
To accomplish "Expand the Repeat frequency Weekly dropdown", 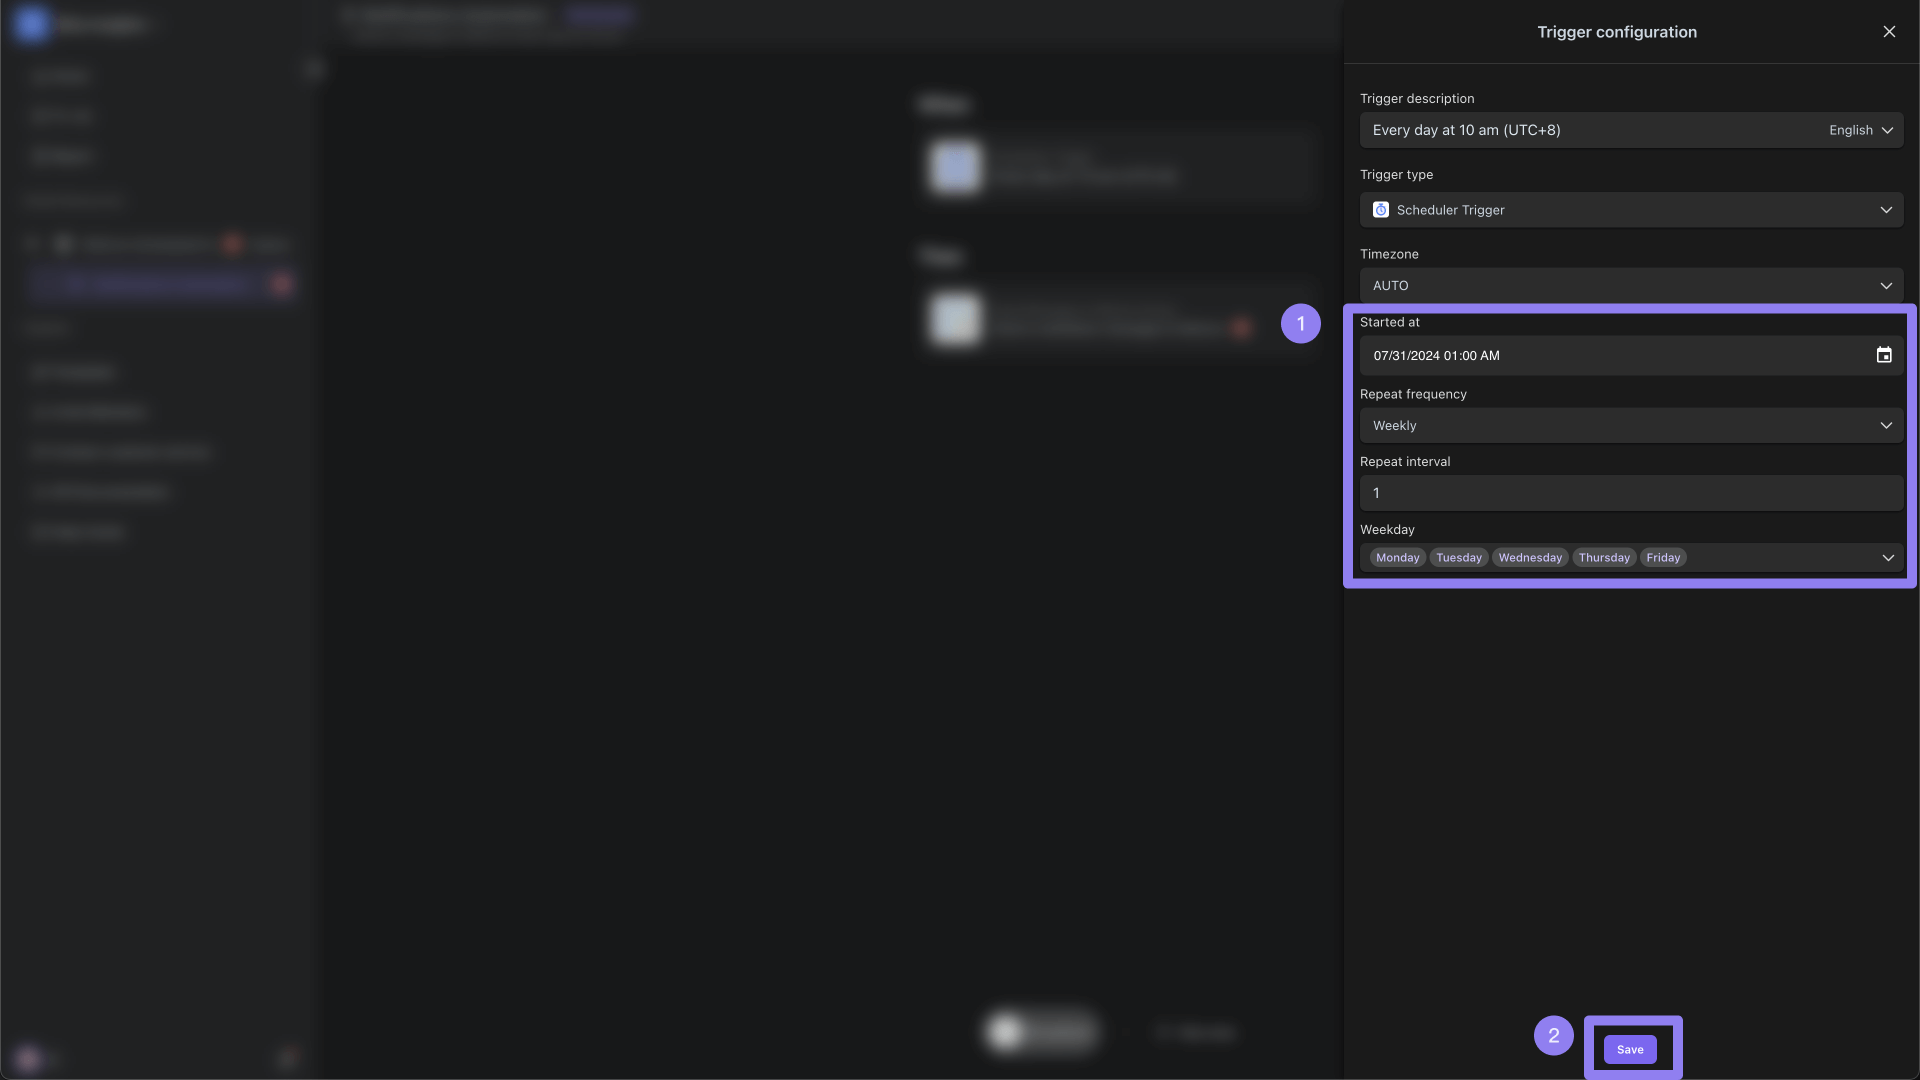I will pos(1631,426).
